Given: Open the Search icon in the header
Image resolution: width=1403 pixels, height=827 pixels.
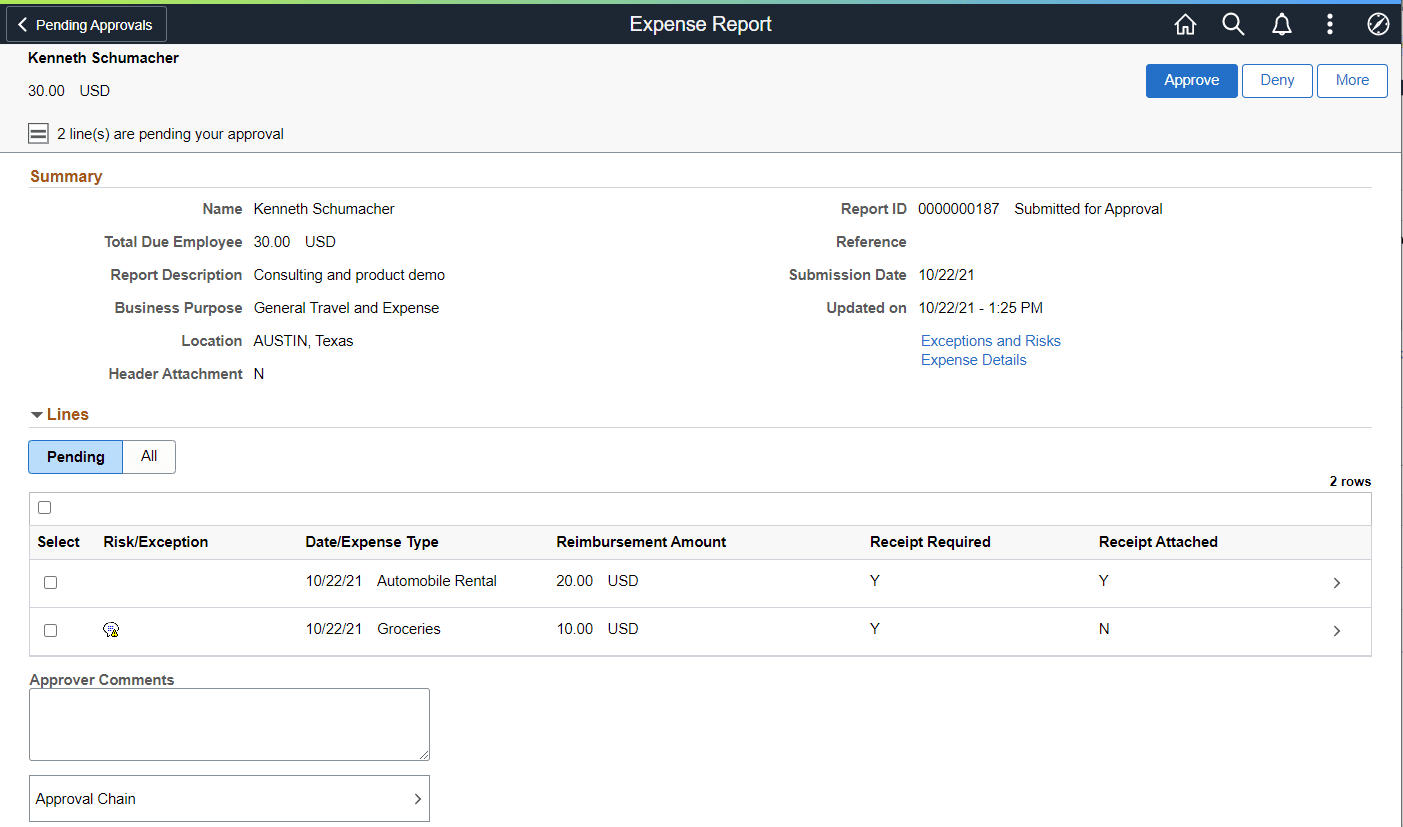Looking at the screenshot, I should pos(1233,24).
